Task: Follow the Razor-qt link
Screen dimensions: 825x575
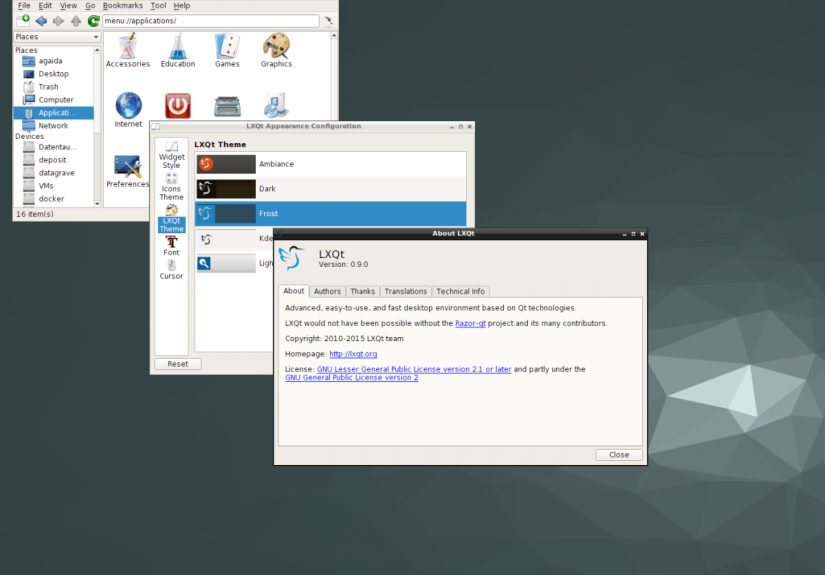Action: click(470, 323)
